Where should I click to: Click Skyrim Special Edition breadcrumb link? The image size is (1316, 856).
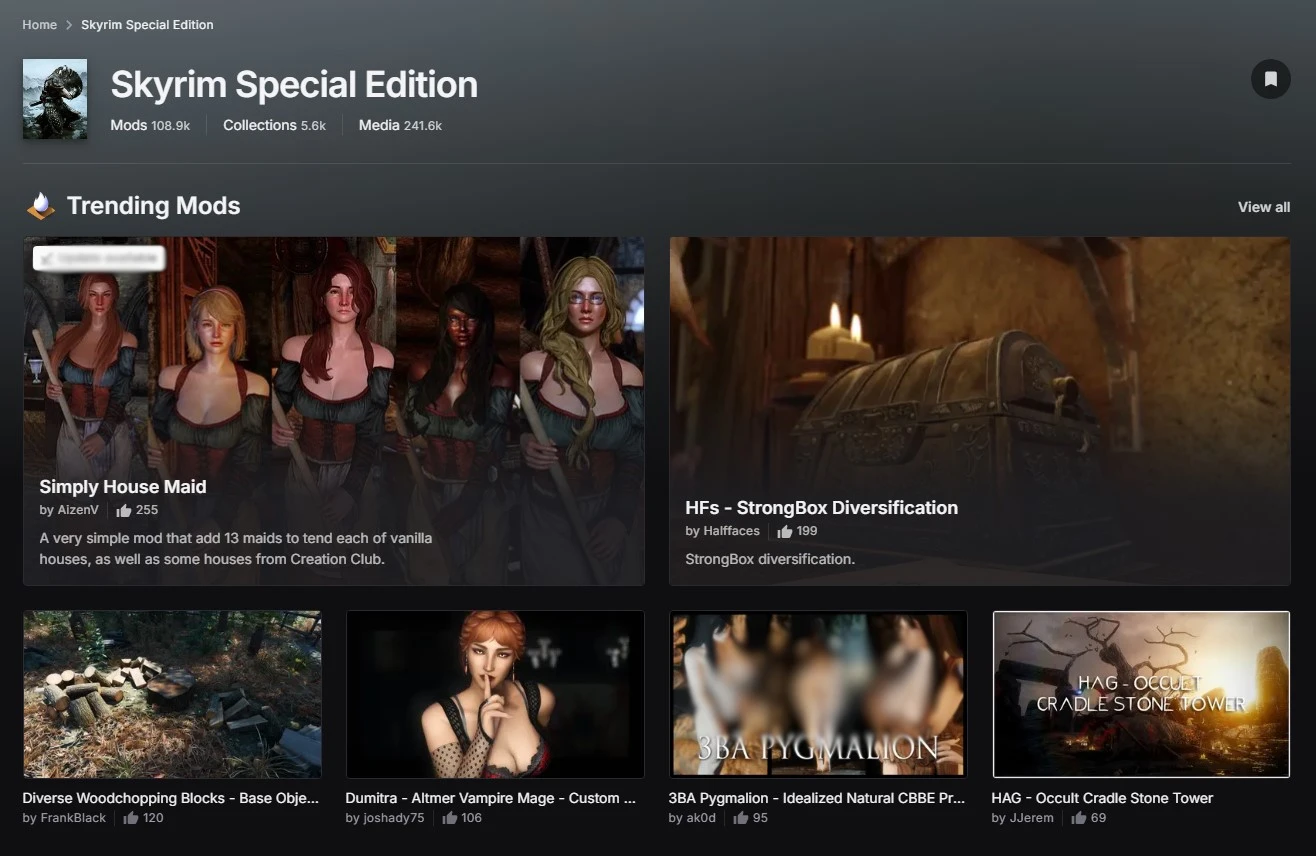(x=147, y=25)
